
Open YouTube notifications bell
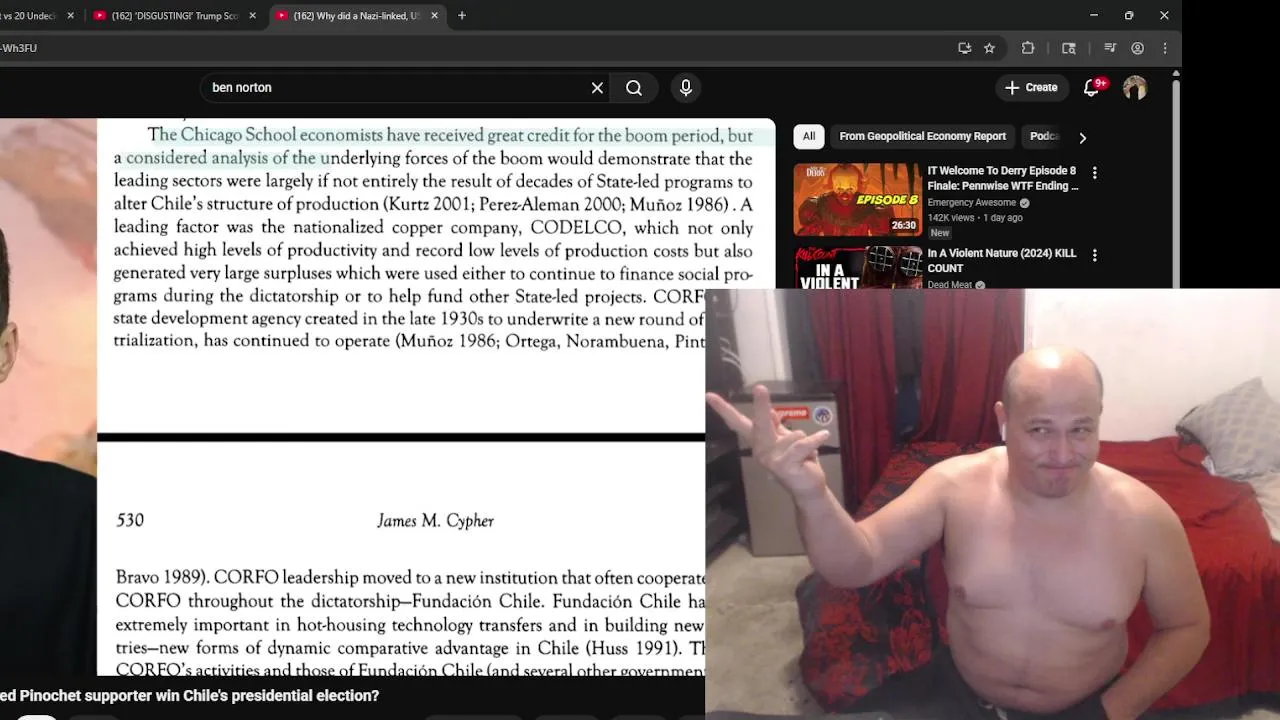tap(1092, 88)
